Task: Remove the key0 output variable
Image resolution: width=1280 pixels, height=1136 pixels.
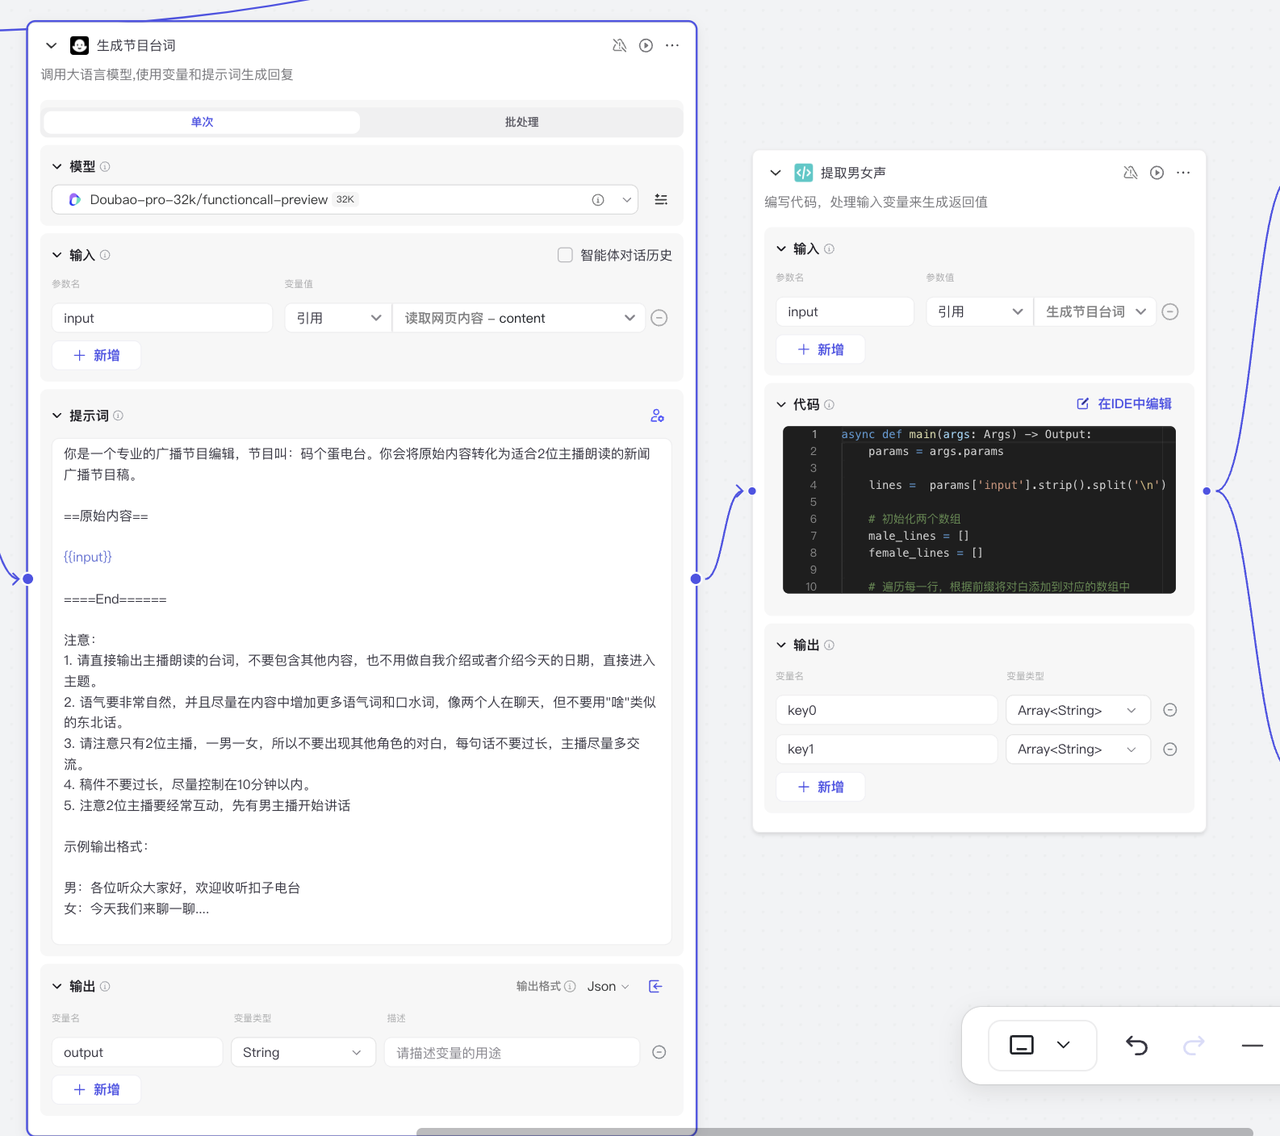Action: pyautogui.click(x=1170, y=710)
